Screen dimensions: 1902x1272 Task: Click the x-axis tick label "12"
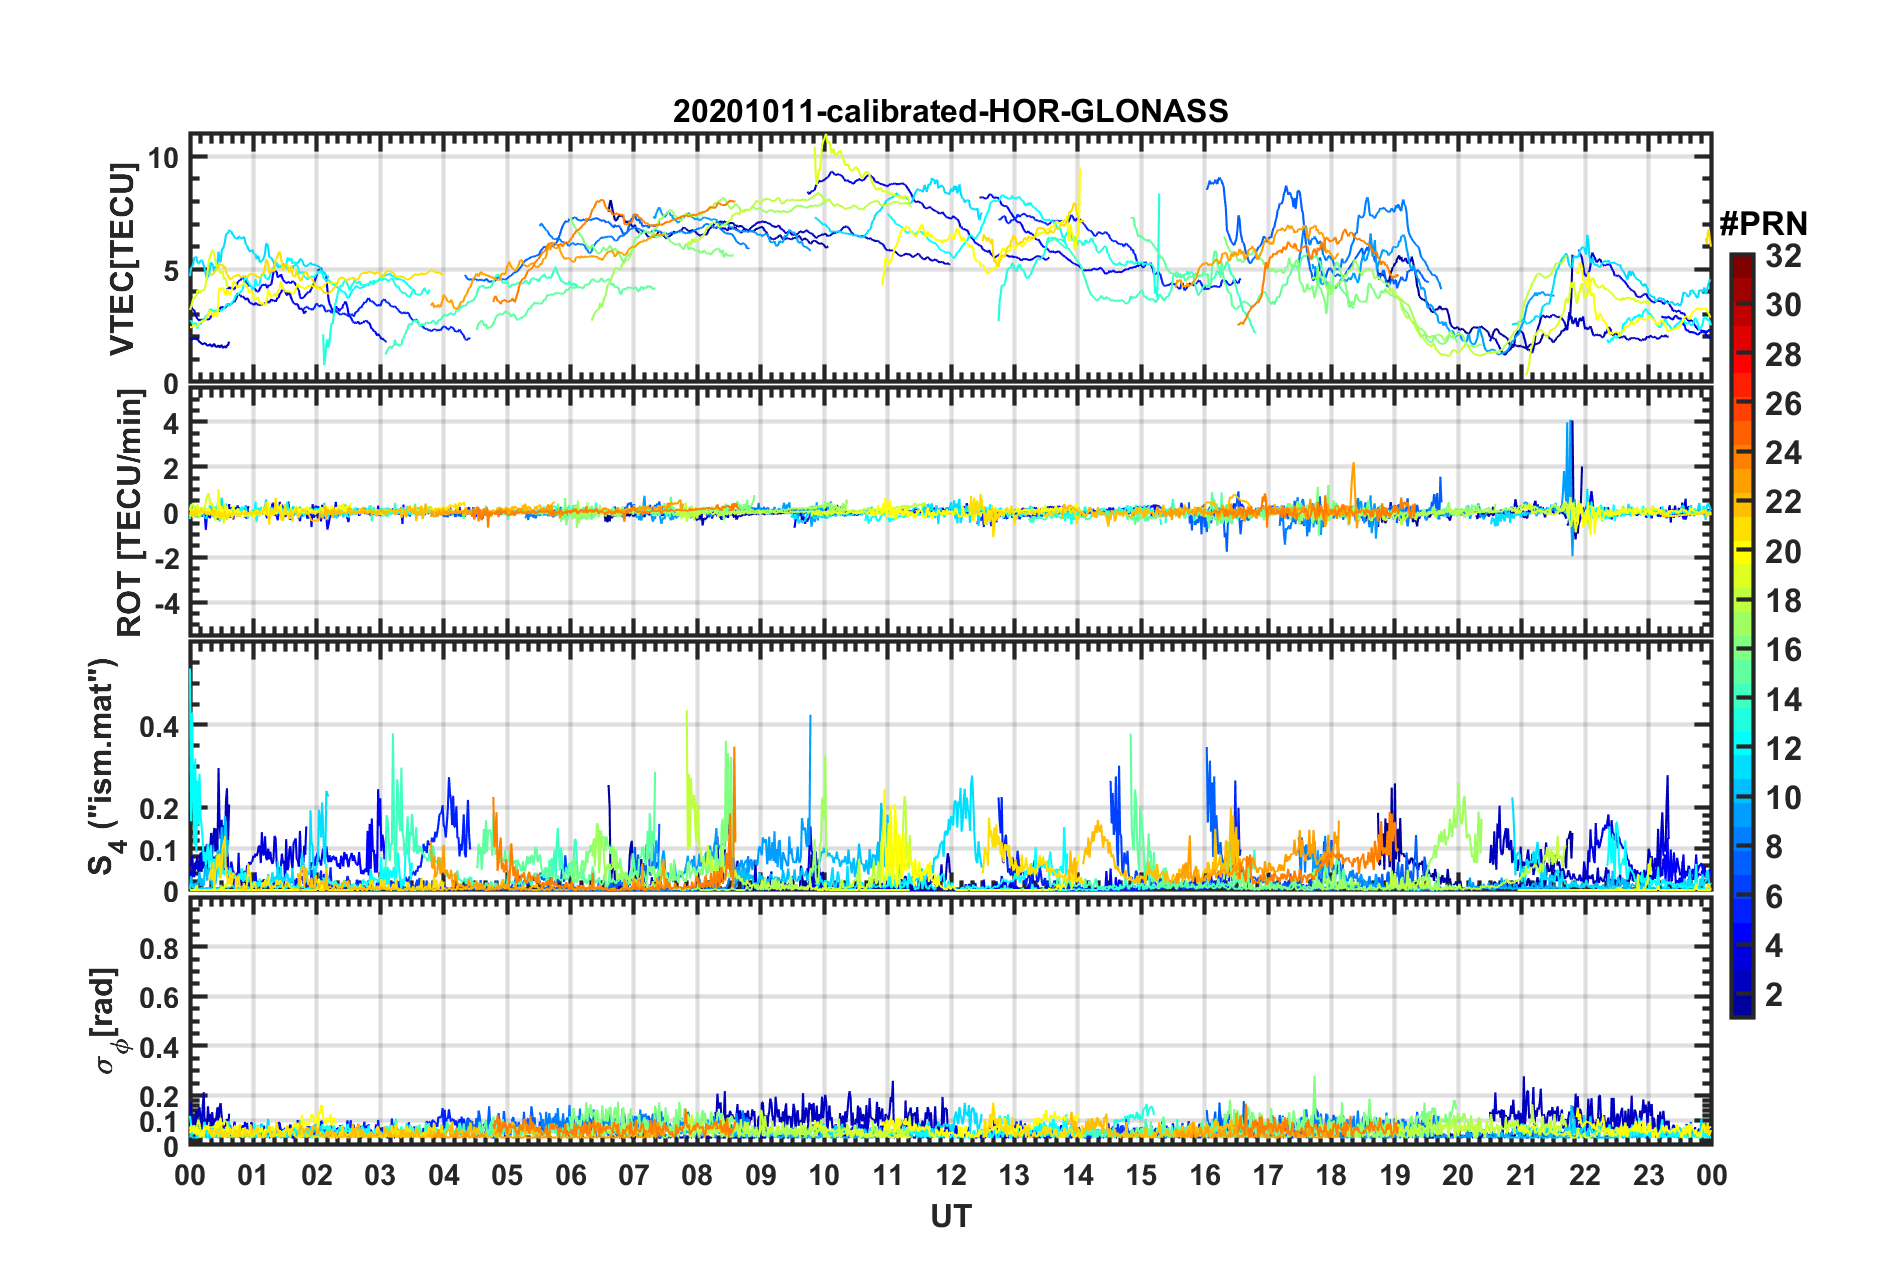[951, 1175]
